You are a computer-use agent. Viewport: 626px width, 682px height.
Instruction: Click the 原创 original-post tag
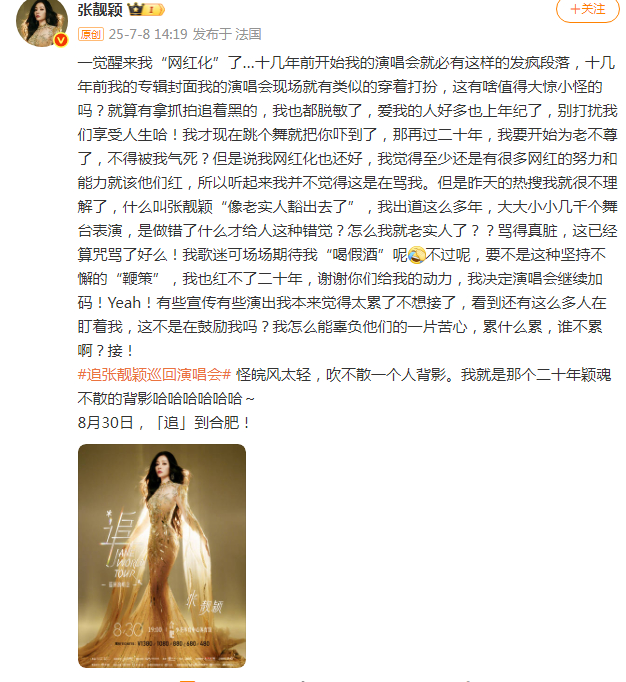[90, 34]
